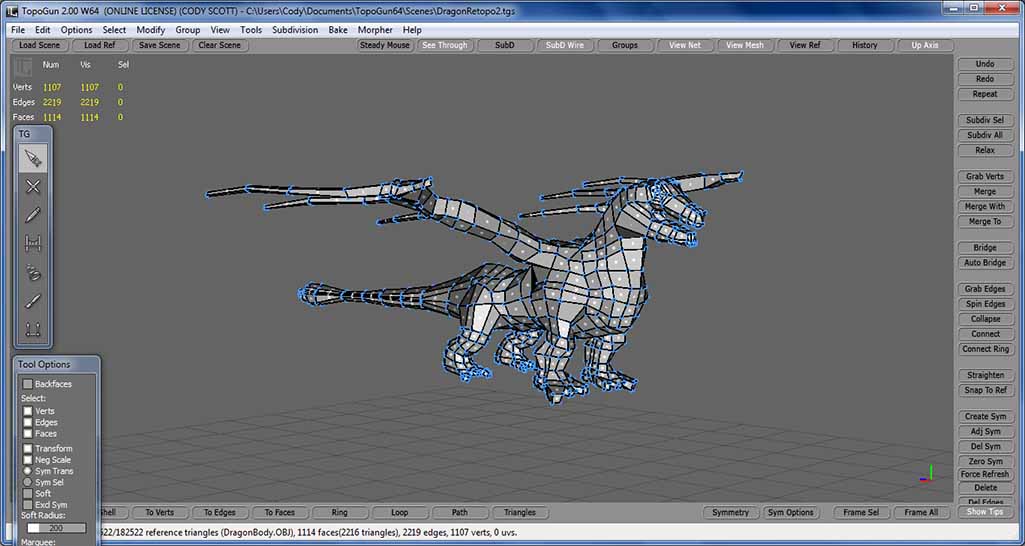1025x546 pixels.
Task: Click the Save Scene button
Action: click(x=160, y=45)
